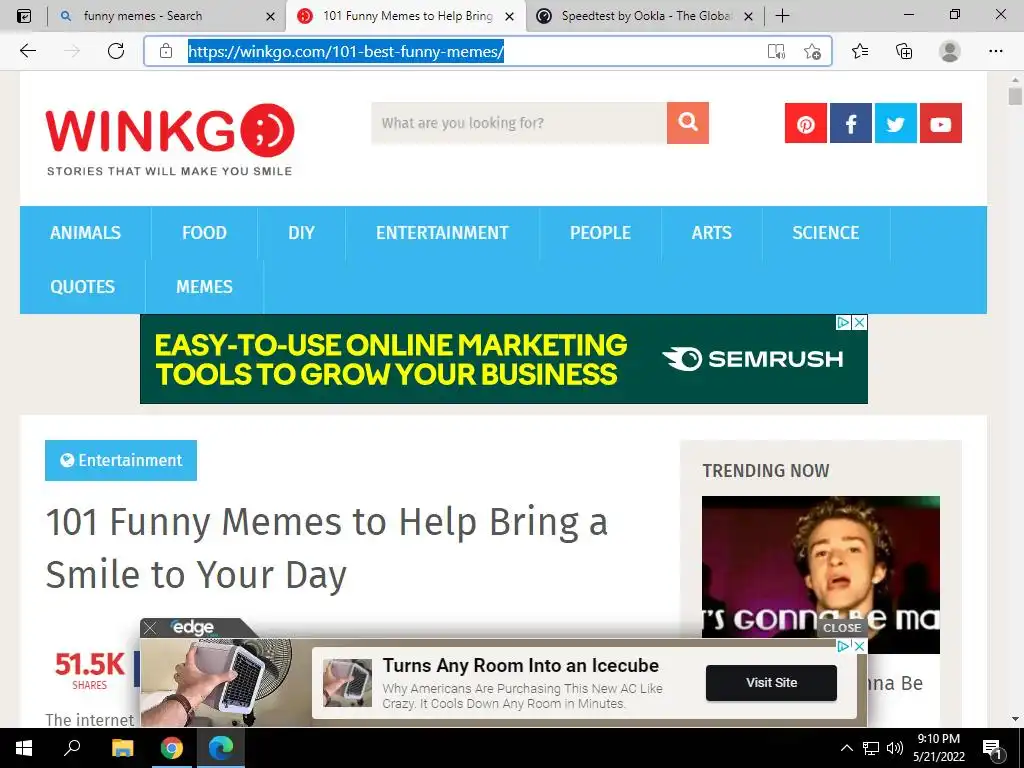
Task: Open the PEOPLE menu category
Action: coord(600,233)
